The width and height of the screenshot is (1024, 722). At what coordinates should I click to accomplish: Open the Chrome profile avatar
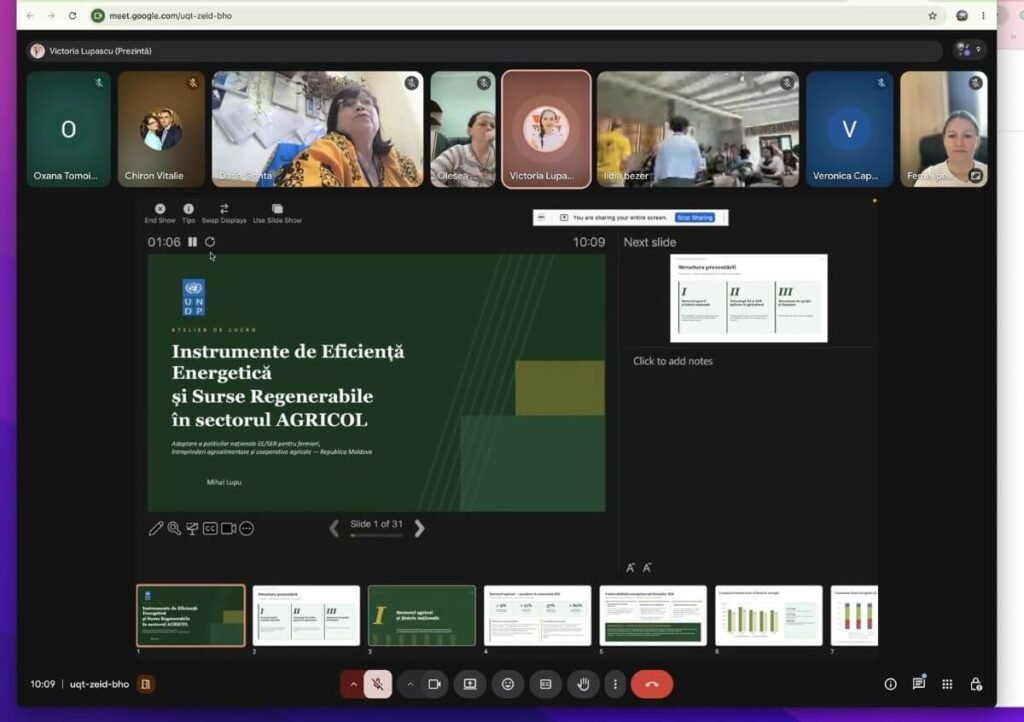[x=962, y=16]
